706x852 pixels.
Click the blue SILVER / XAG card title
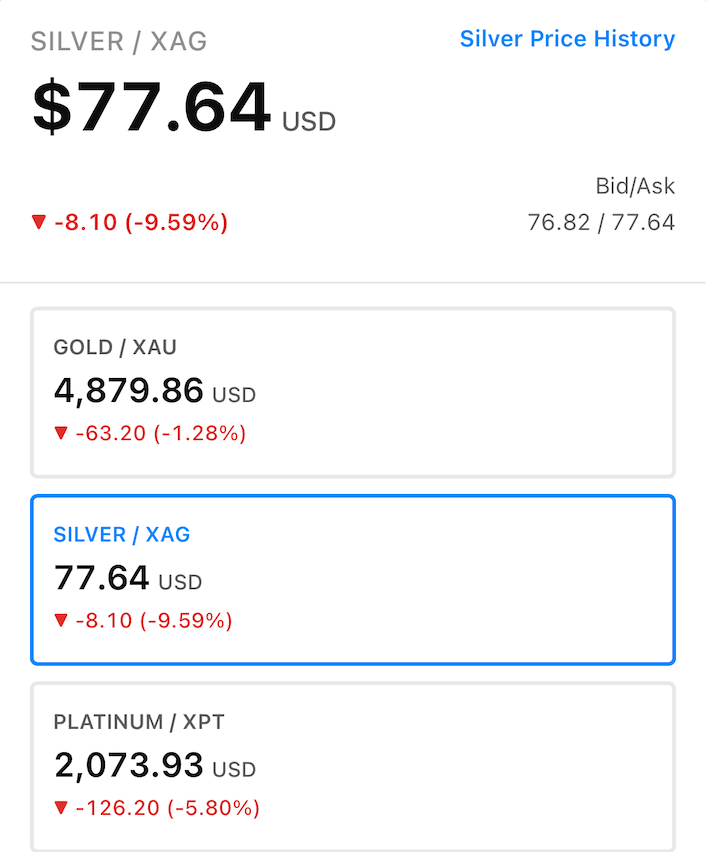pos(122,534)
